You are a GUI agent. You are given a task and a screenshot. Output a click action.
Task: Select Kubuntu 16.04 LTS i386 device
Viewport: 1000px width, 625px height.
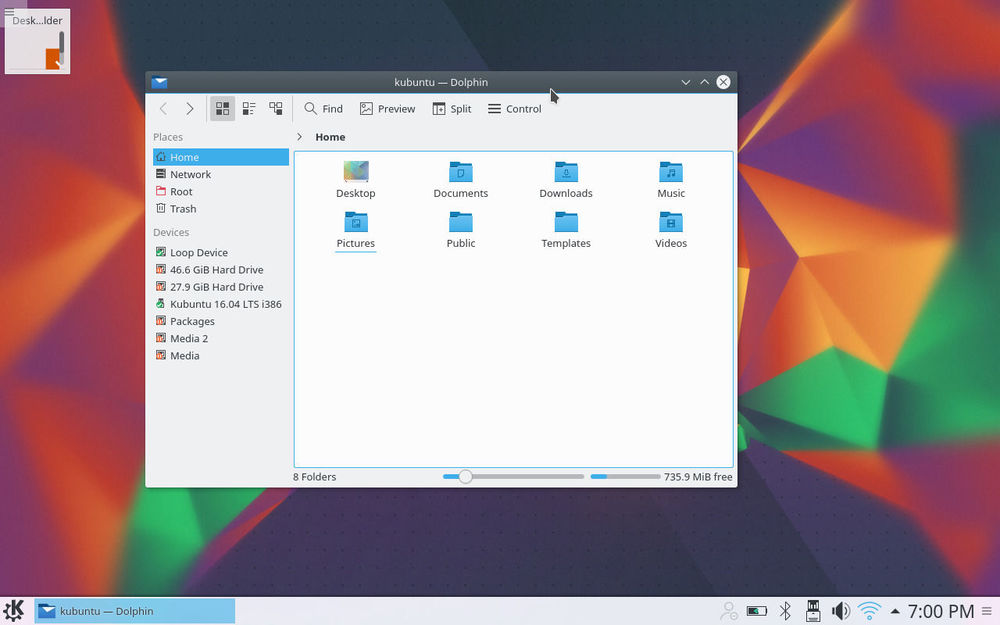pyautogui.click(x=225, y=304)
